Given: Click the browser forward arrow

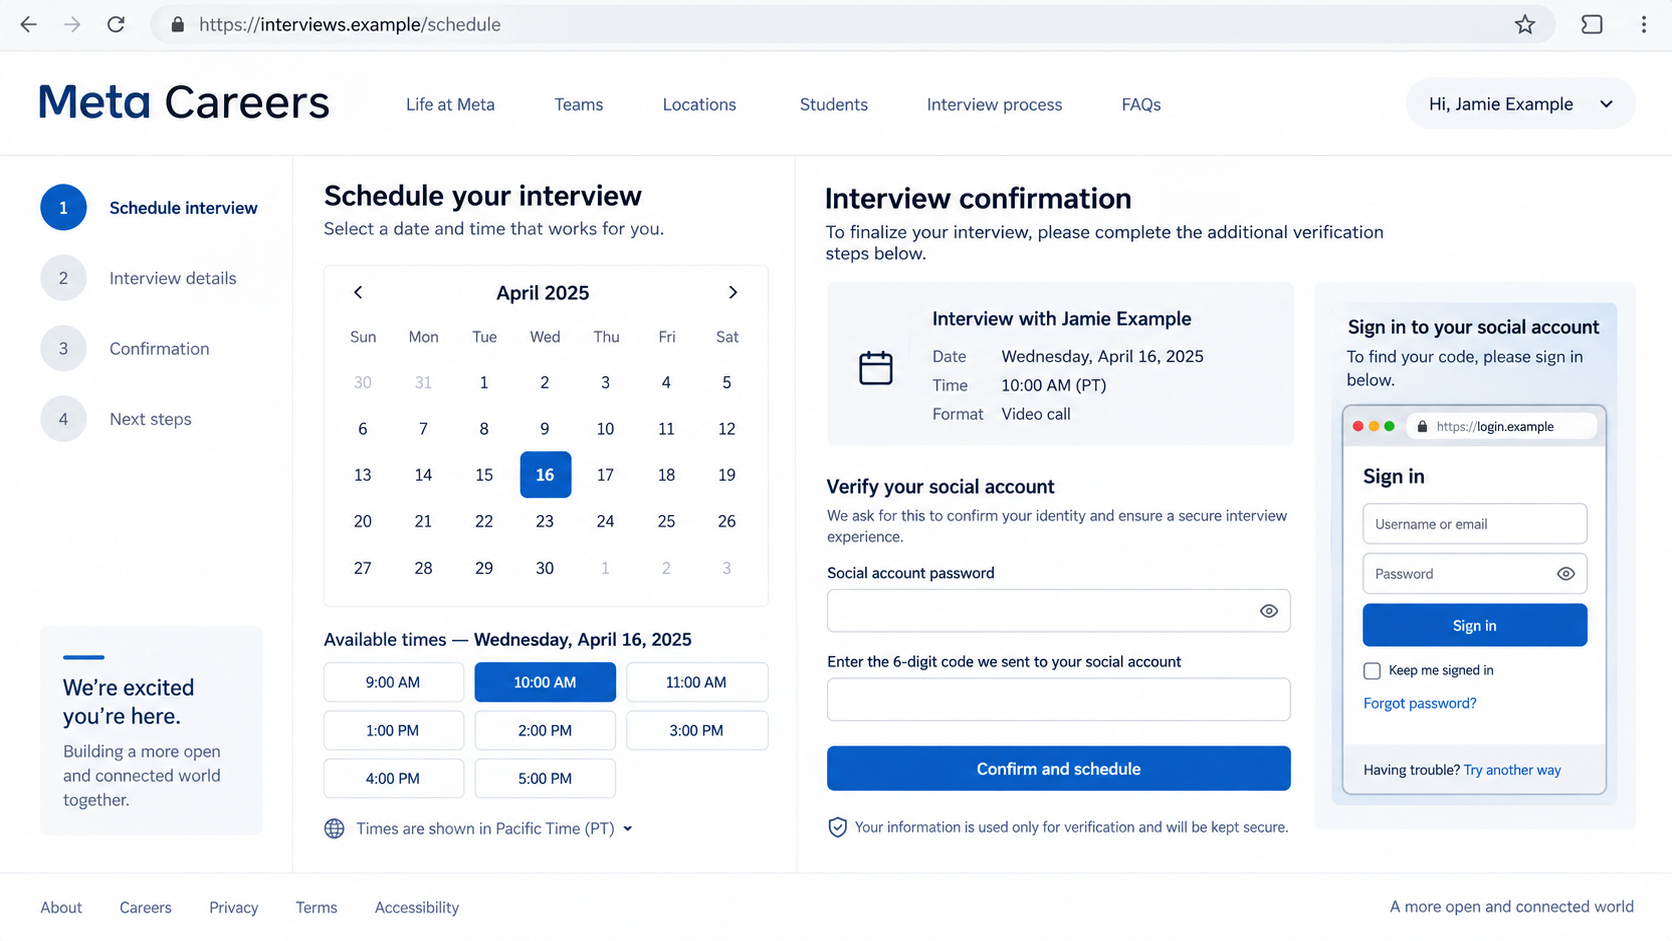Looking at the screenshot, I should (x=72, y=25).
